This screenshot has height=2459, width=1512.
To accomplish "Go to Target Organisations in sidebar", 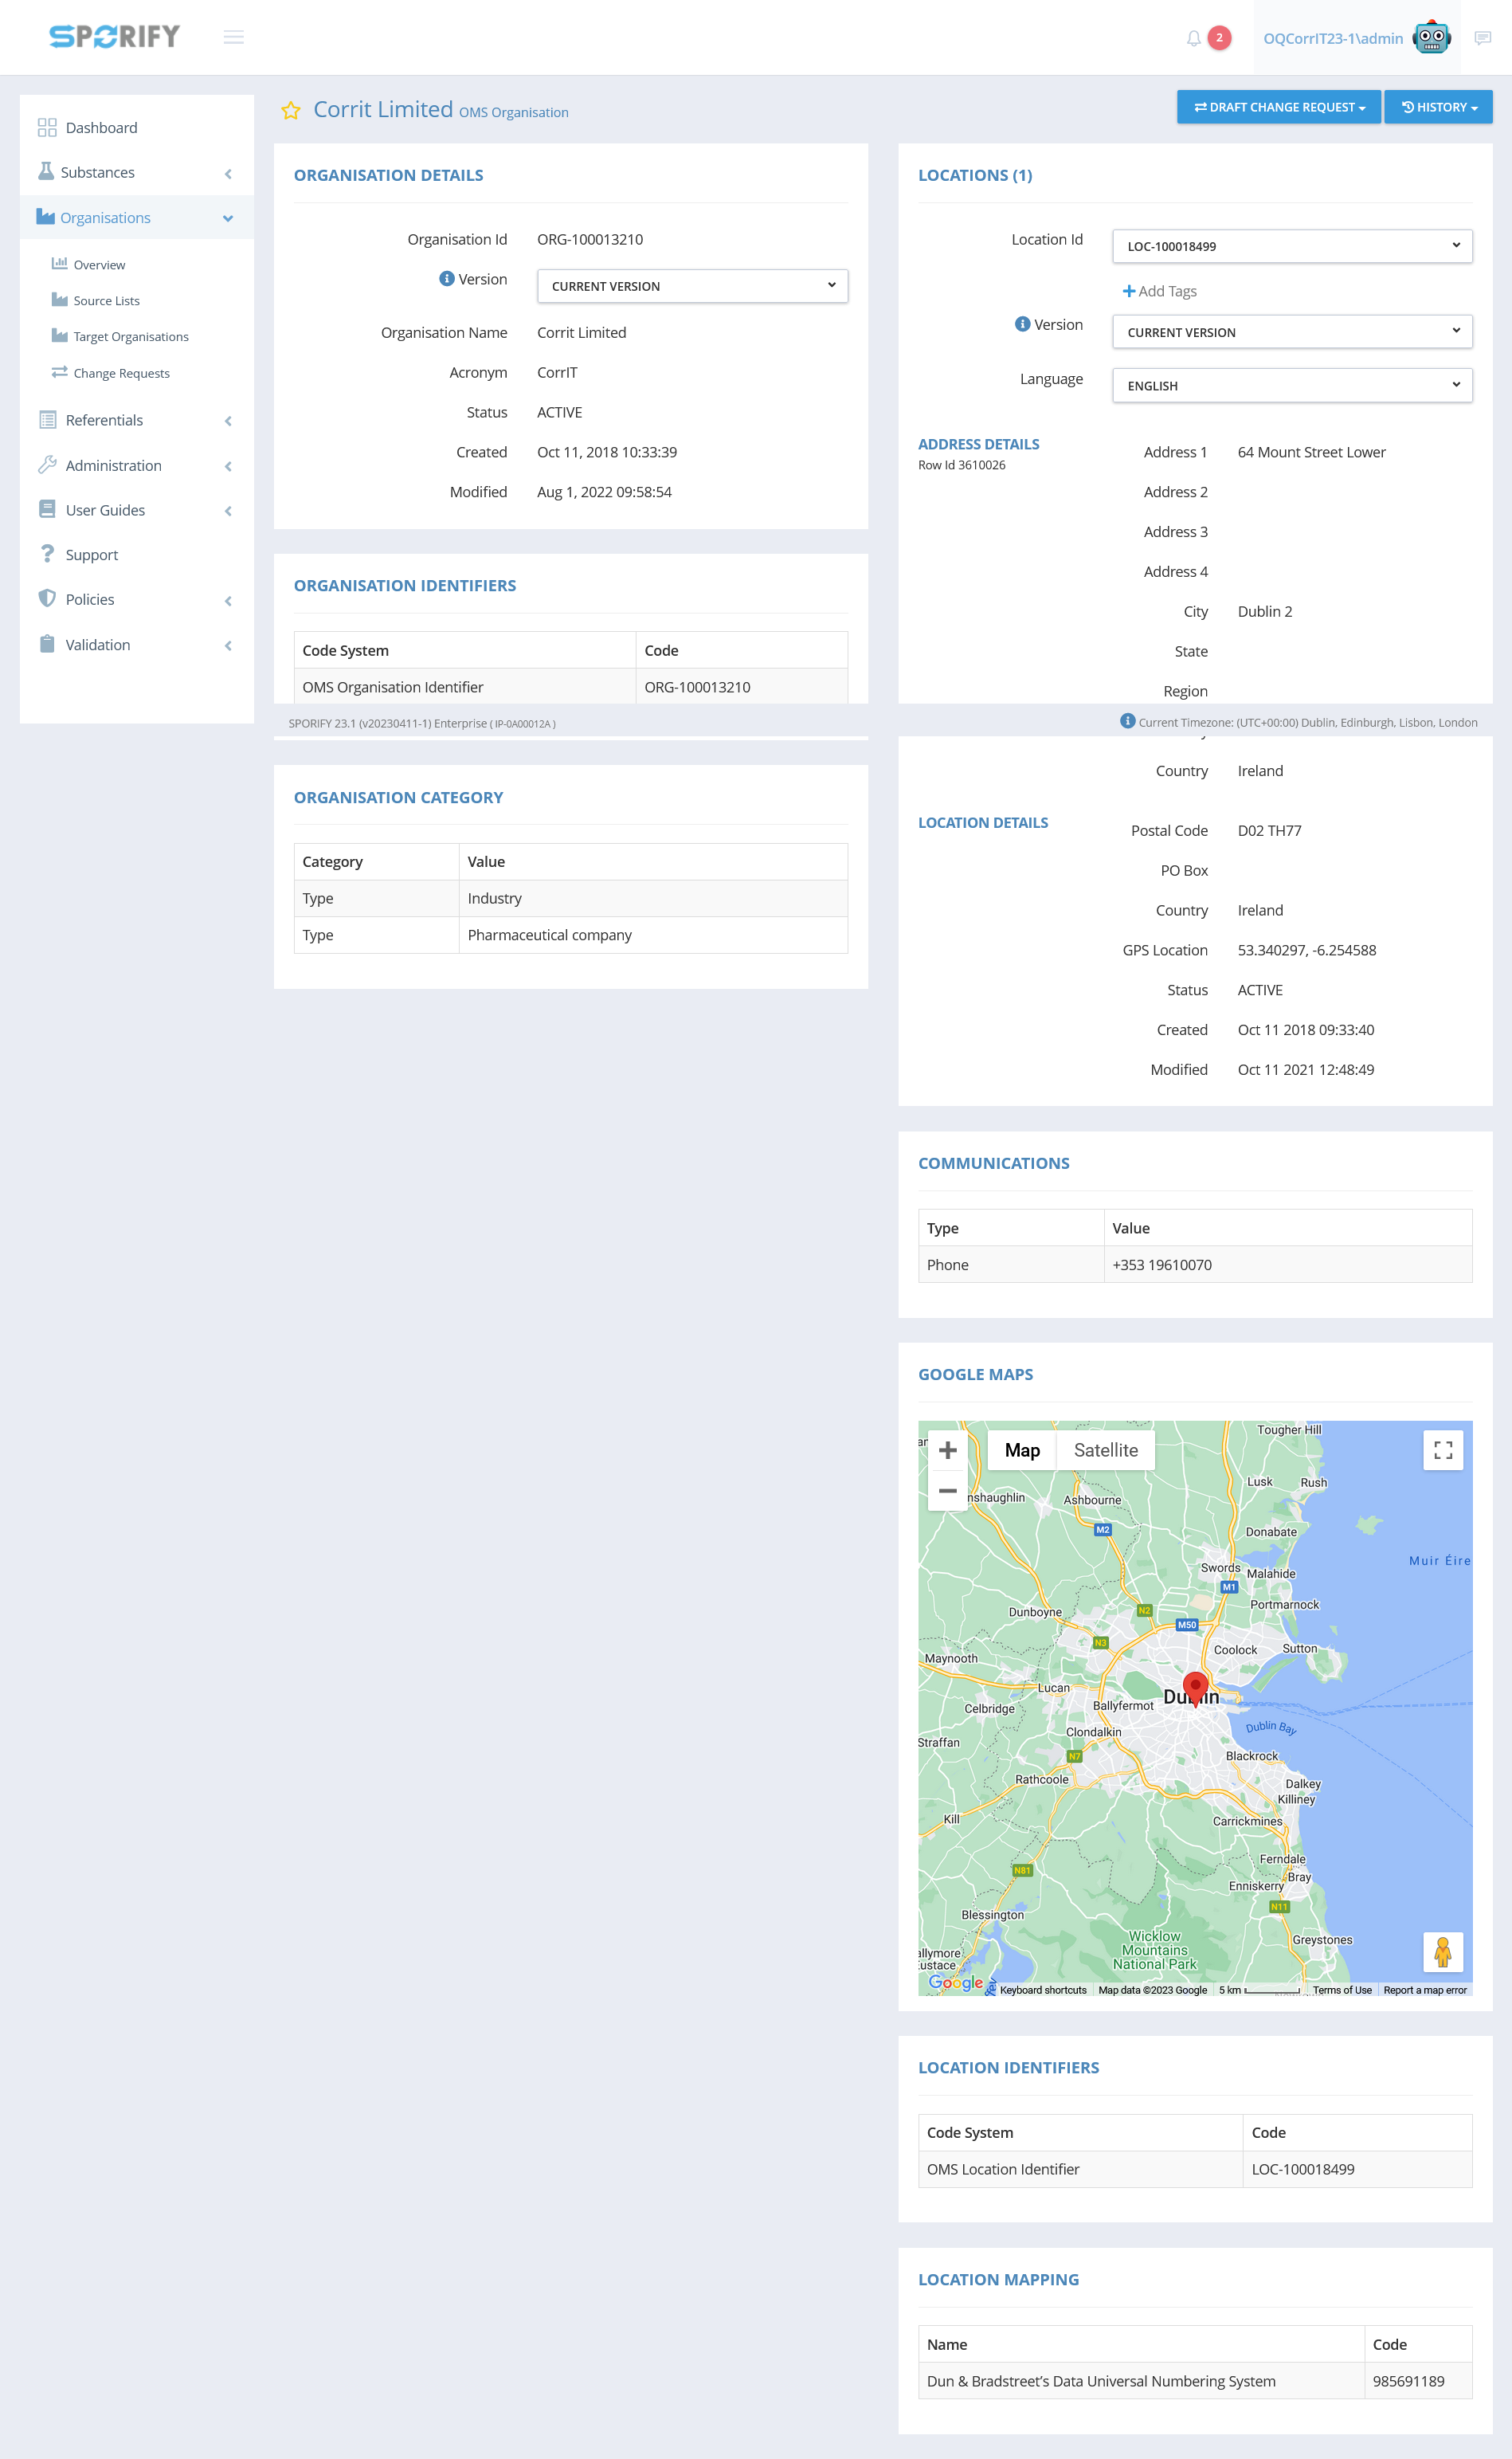I will tap(130, 337).
